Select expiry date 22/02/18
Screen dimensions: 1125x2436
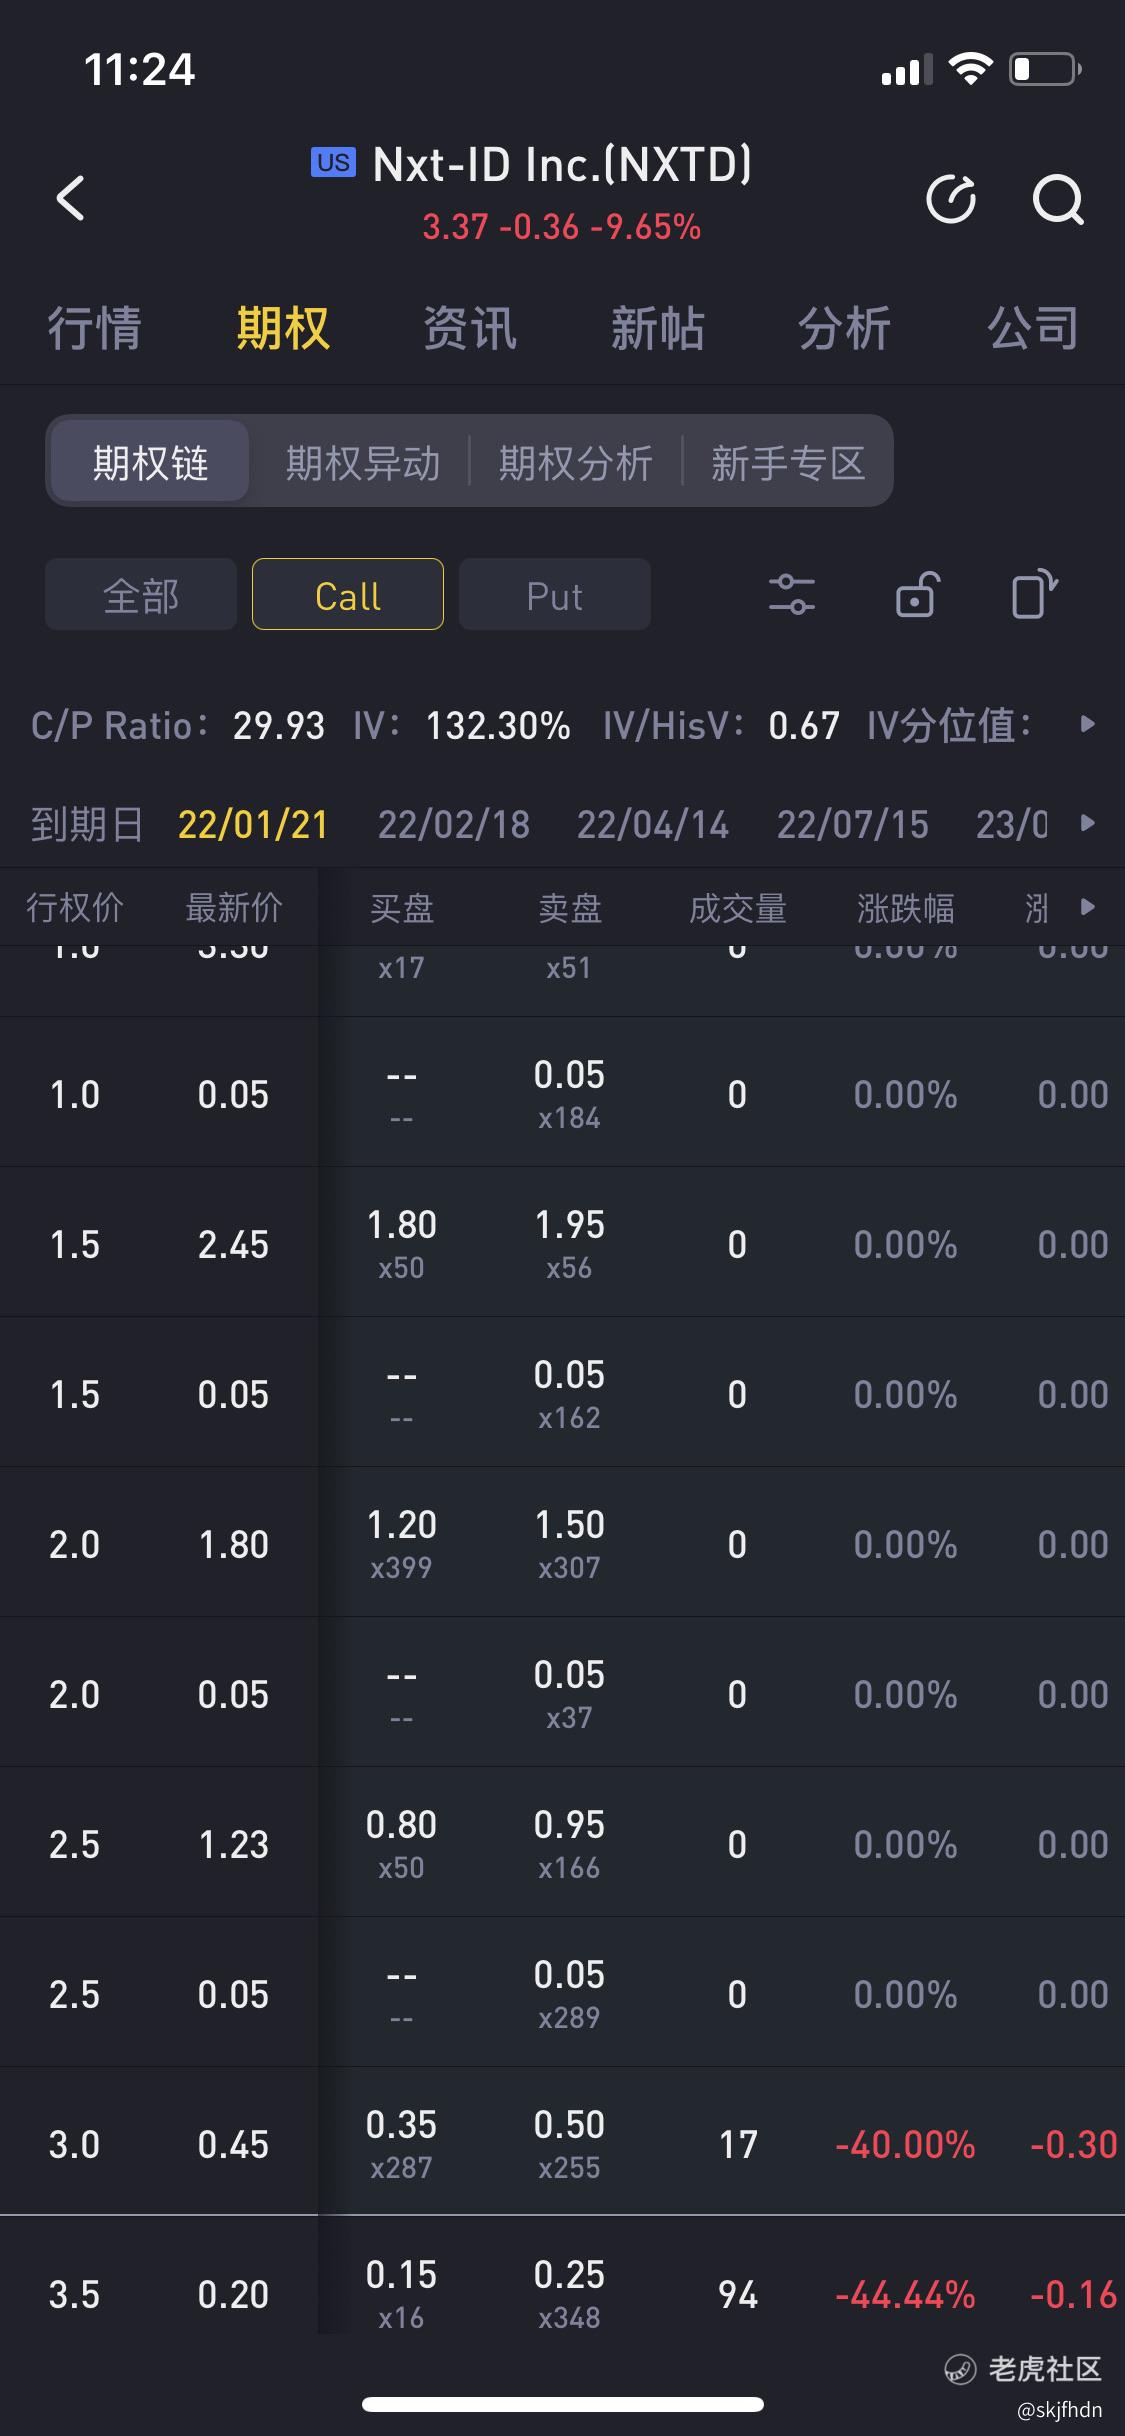[454, 824]
